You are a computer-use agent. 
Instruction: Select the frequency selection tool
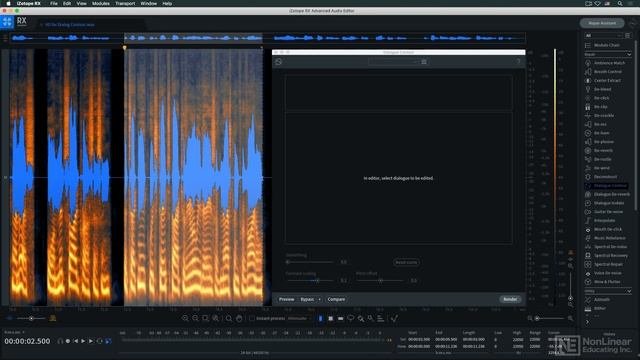click(x=340, y=318)
